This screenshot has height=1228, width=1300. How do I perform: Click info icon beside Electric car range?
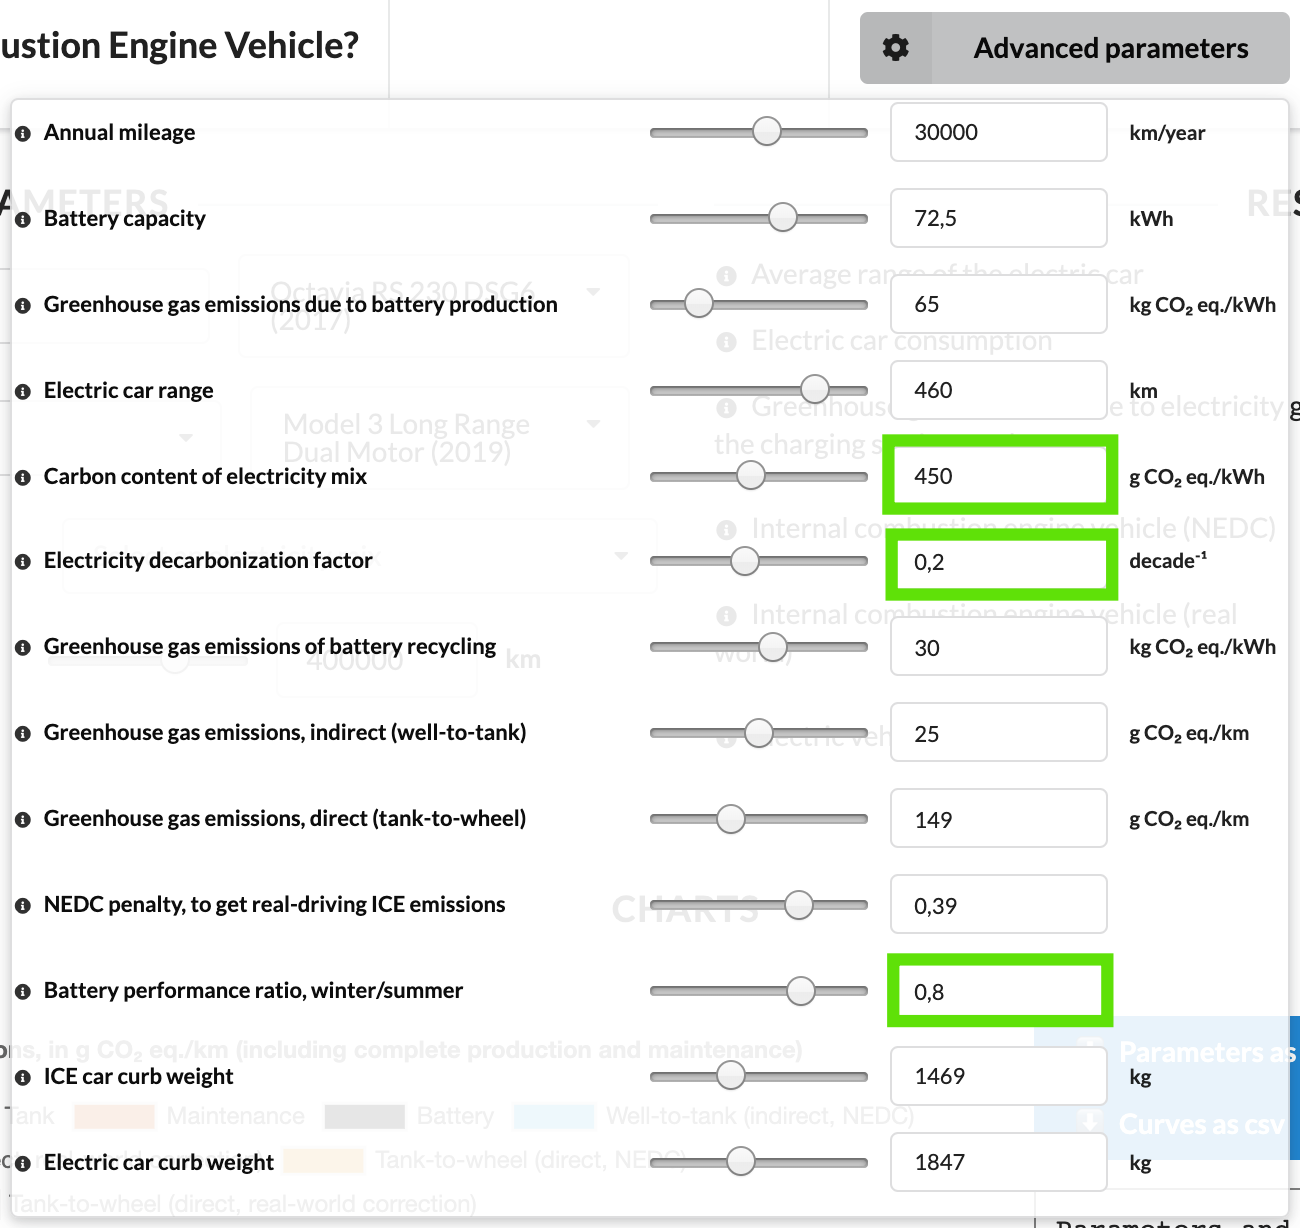tap(23, 391)
